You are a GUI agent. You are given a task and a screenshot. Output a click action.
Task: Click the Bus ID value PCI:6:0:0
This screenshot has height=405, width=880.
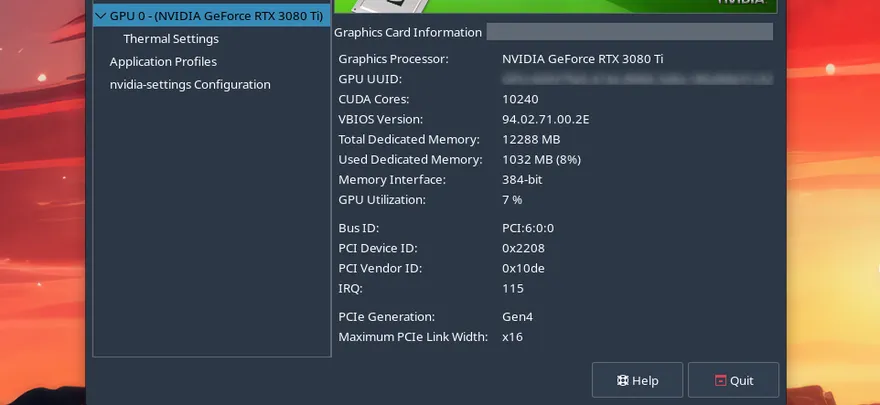tap(526, 228)
